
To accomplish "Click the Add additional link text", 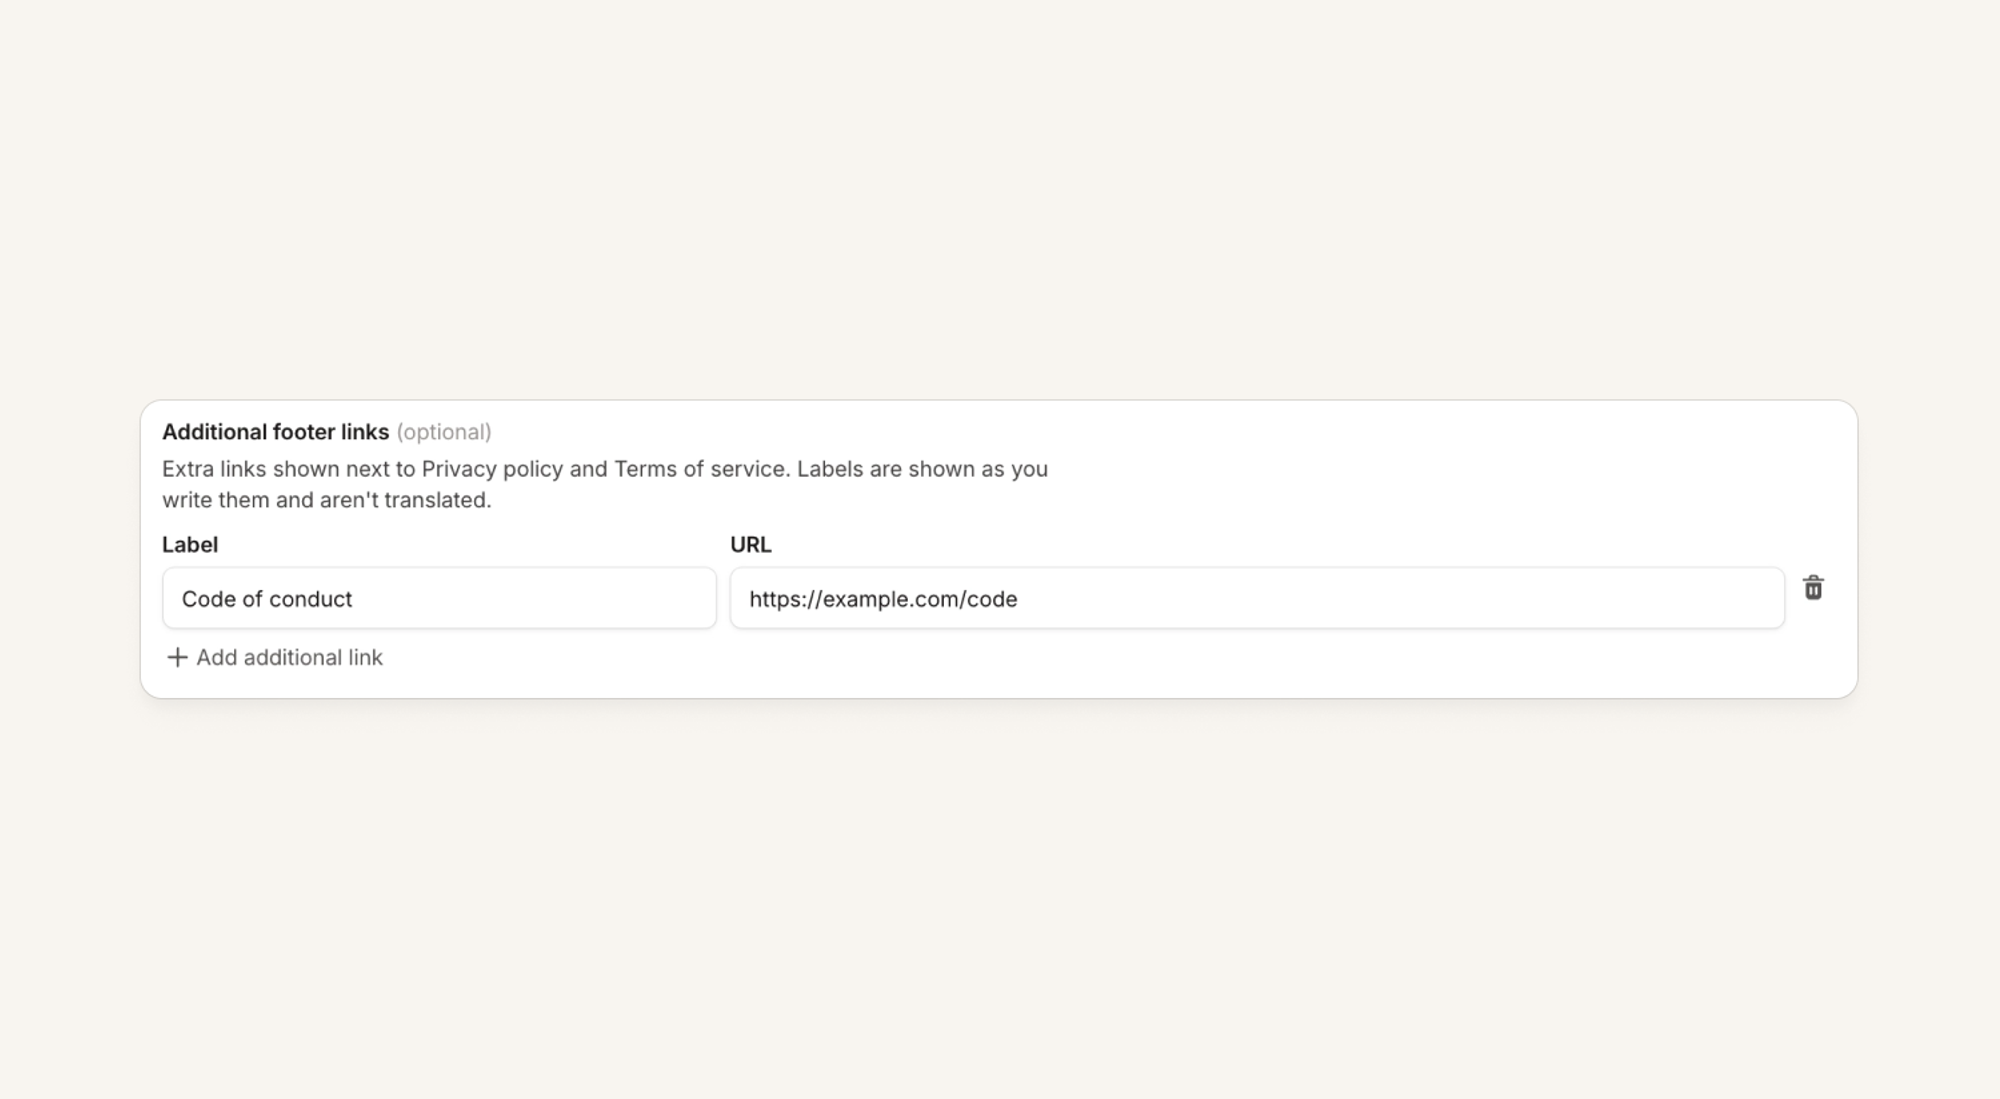I will [289, 657].
